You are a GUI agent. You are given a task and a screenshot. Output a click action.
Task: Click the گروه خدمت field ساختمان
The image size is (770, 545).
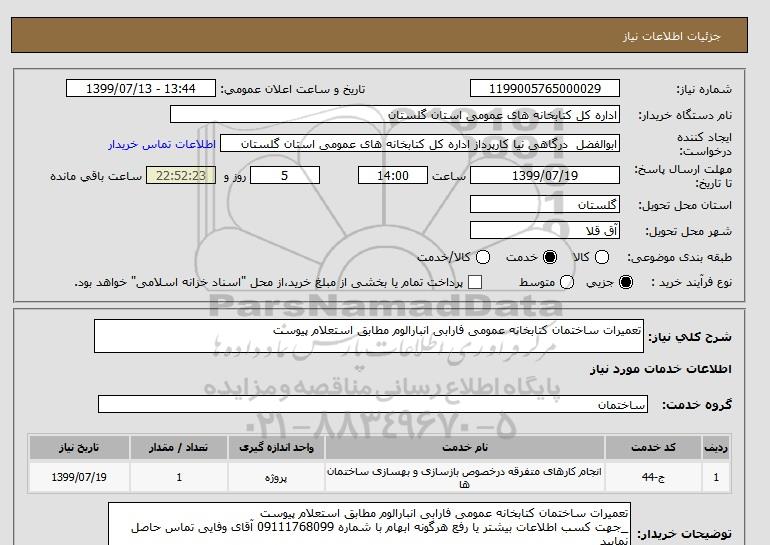(x=373, y=404)
